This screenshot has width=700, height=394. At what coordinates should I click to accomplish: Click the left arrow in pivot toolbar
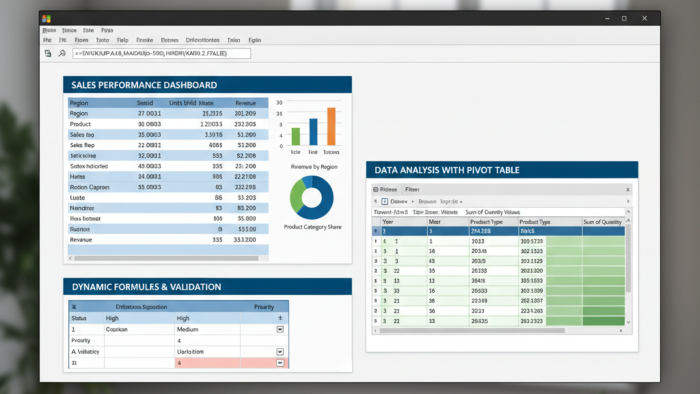[x=375, y=201]
